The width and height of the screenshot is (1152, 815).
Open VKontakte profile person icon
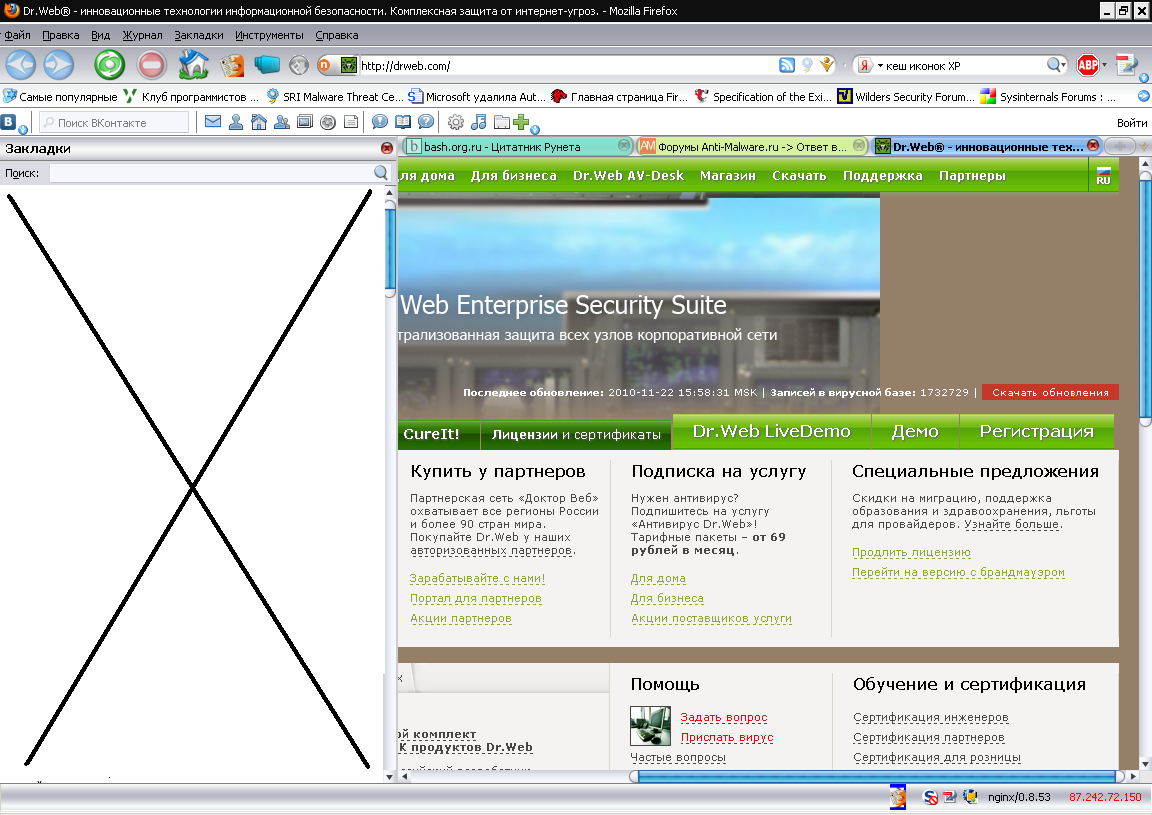click(236, 122)
